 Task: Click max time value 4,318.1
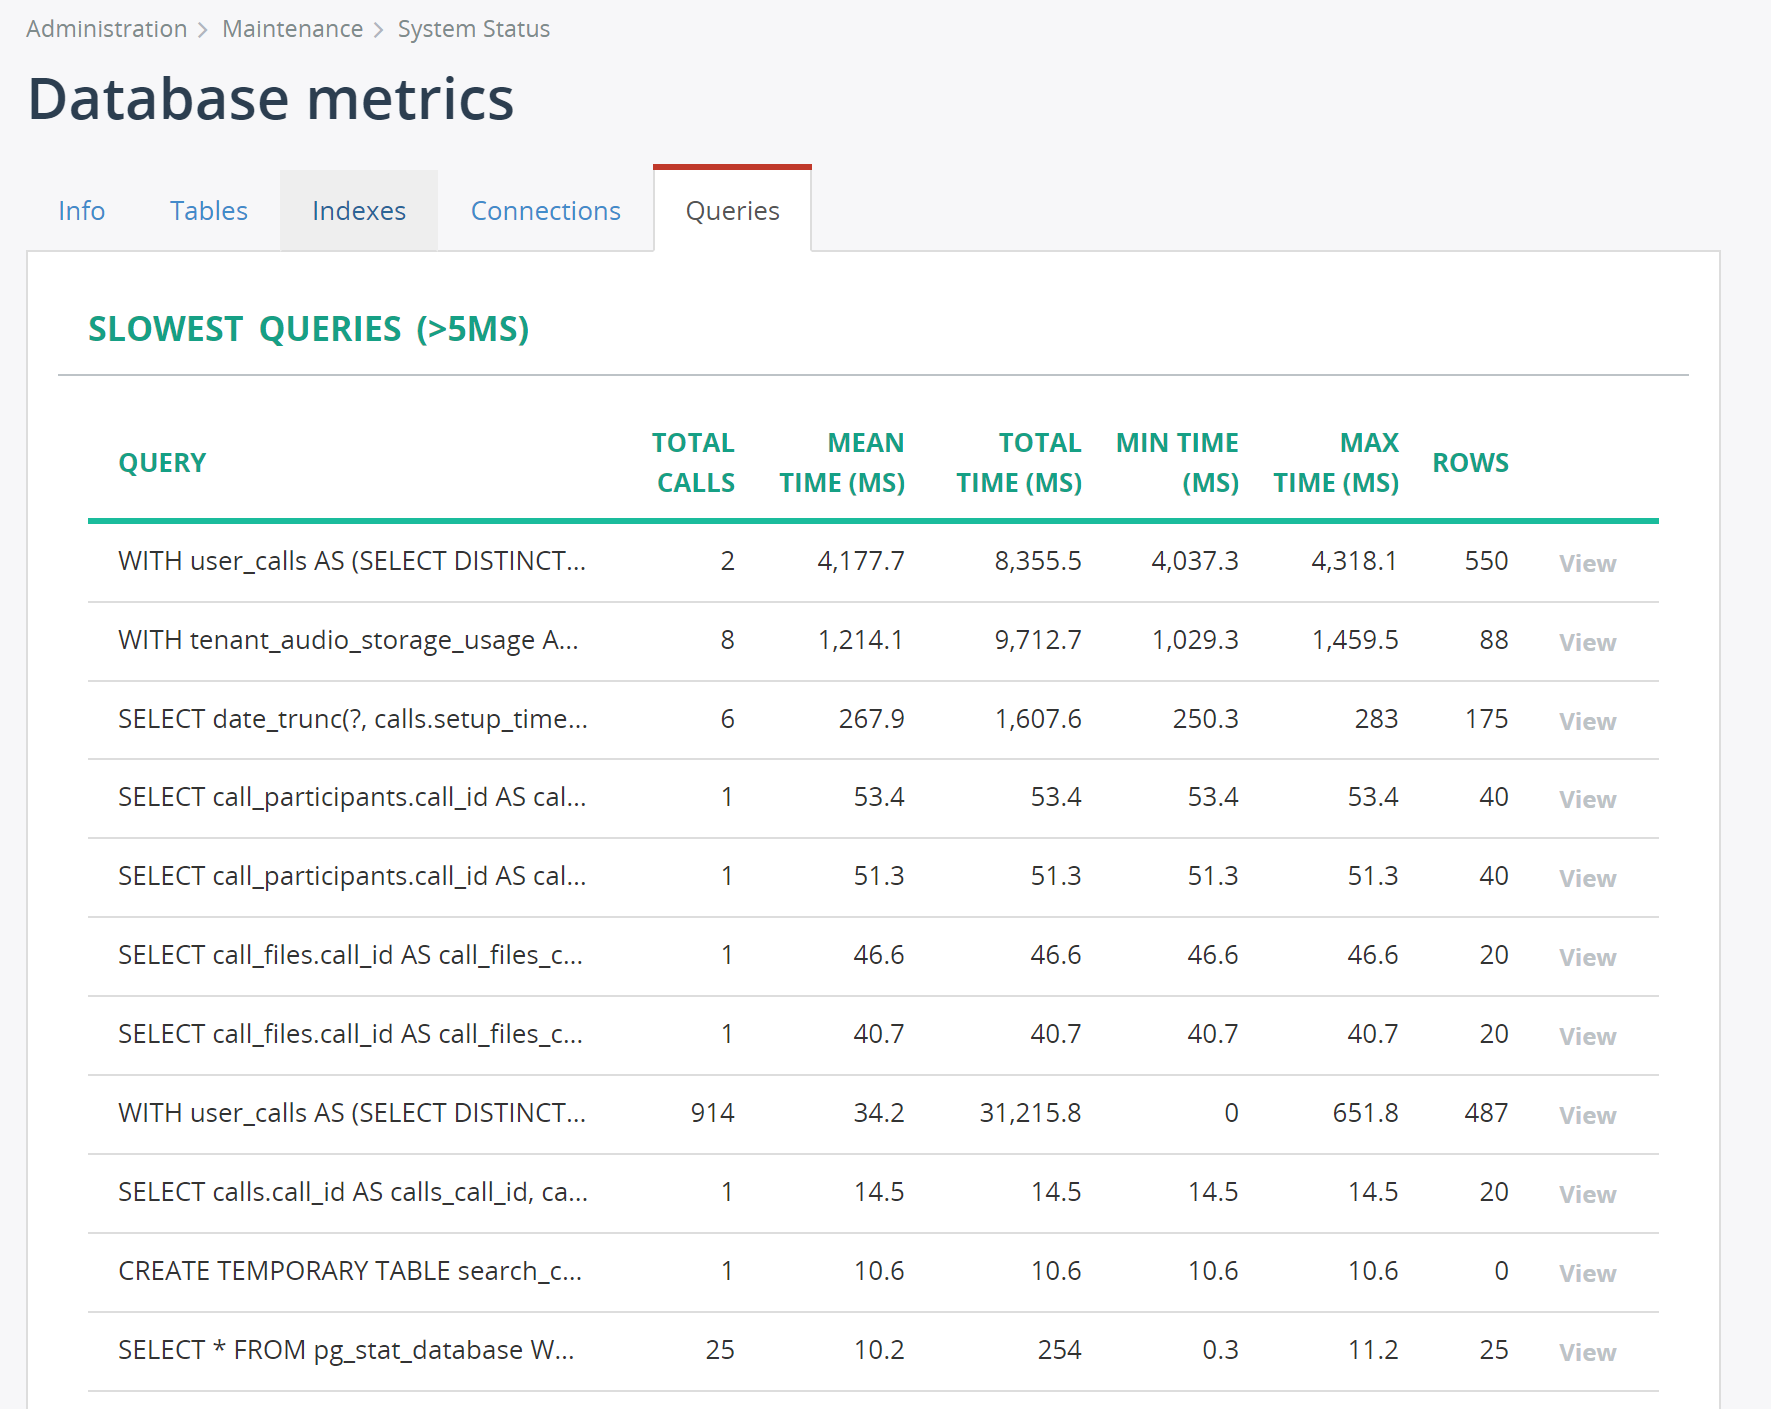point(1354,561)
